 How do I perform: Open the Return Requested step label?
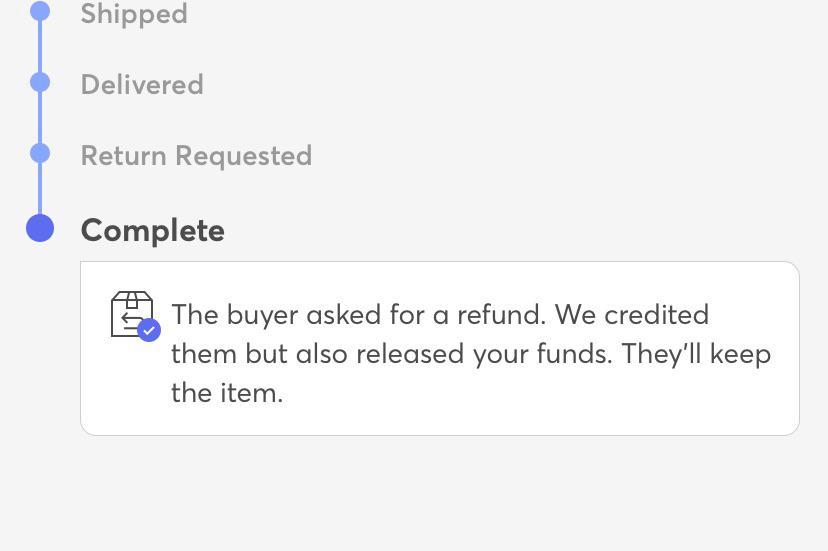(196, 156)
